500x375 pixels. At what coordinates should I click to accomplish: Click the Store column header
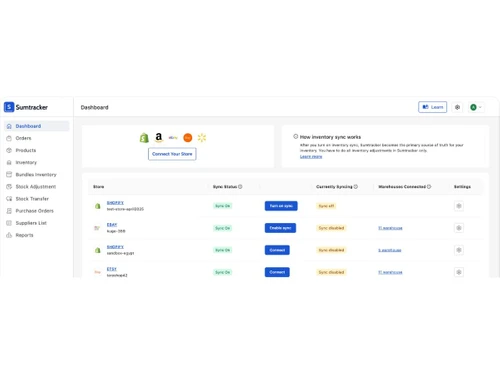tap(99, 187)
